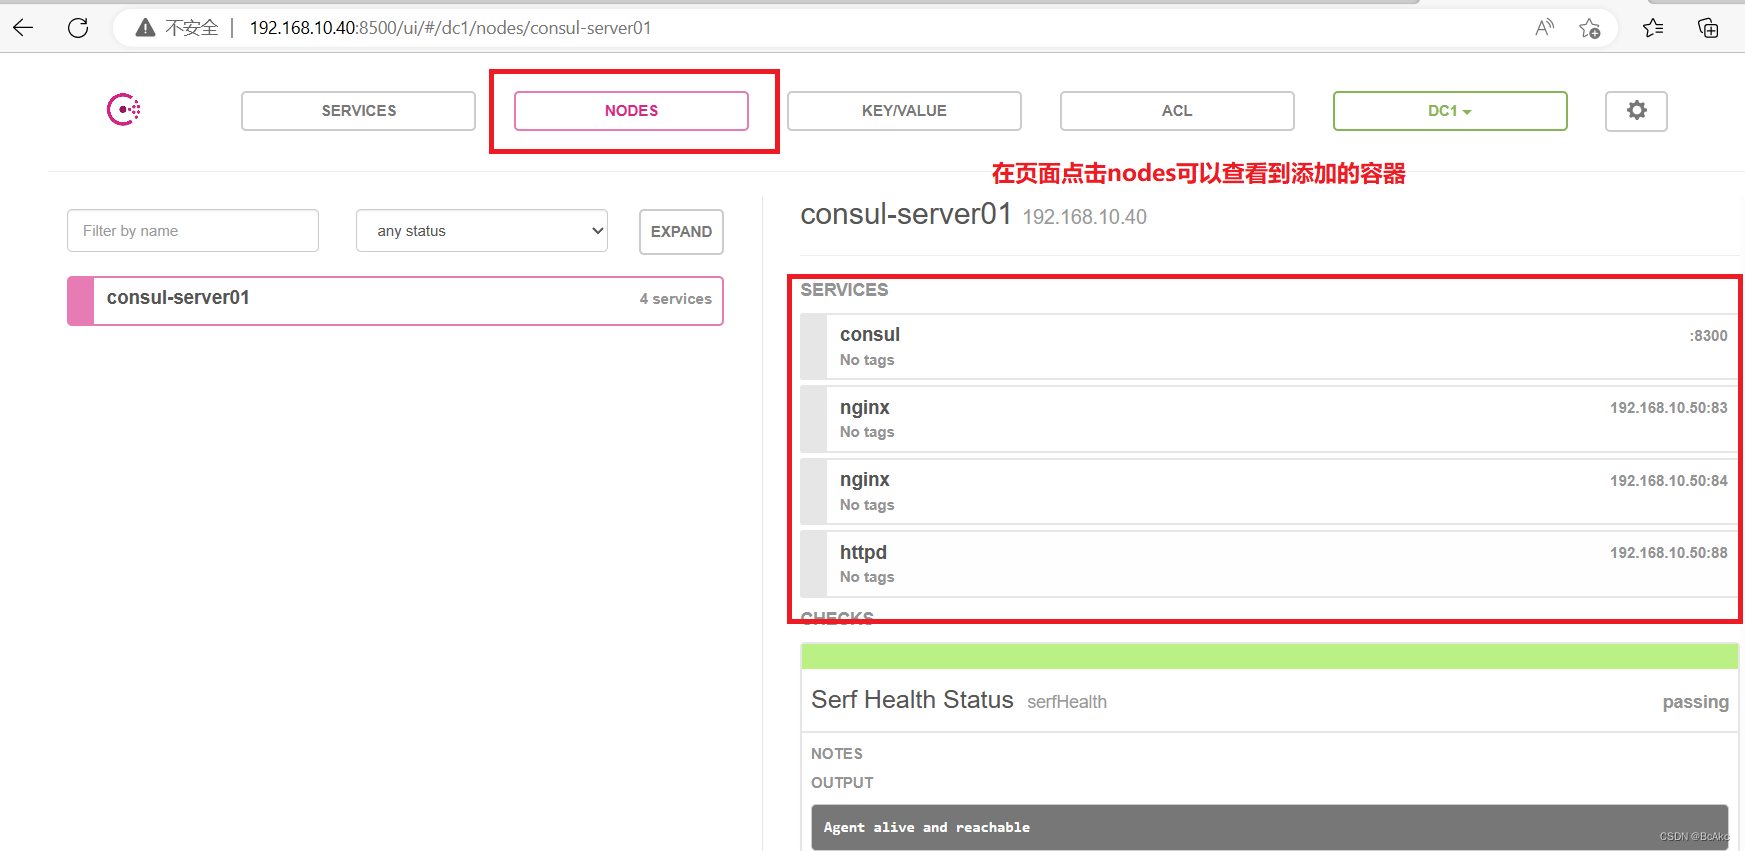Viewport: 1745px width, 851px height.
Task: Open httpd service at 192.168.10.50:88
Action: (1269, 564)
